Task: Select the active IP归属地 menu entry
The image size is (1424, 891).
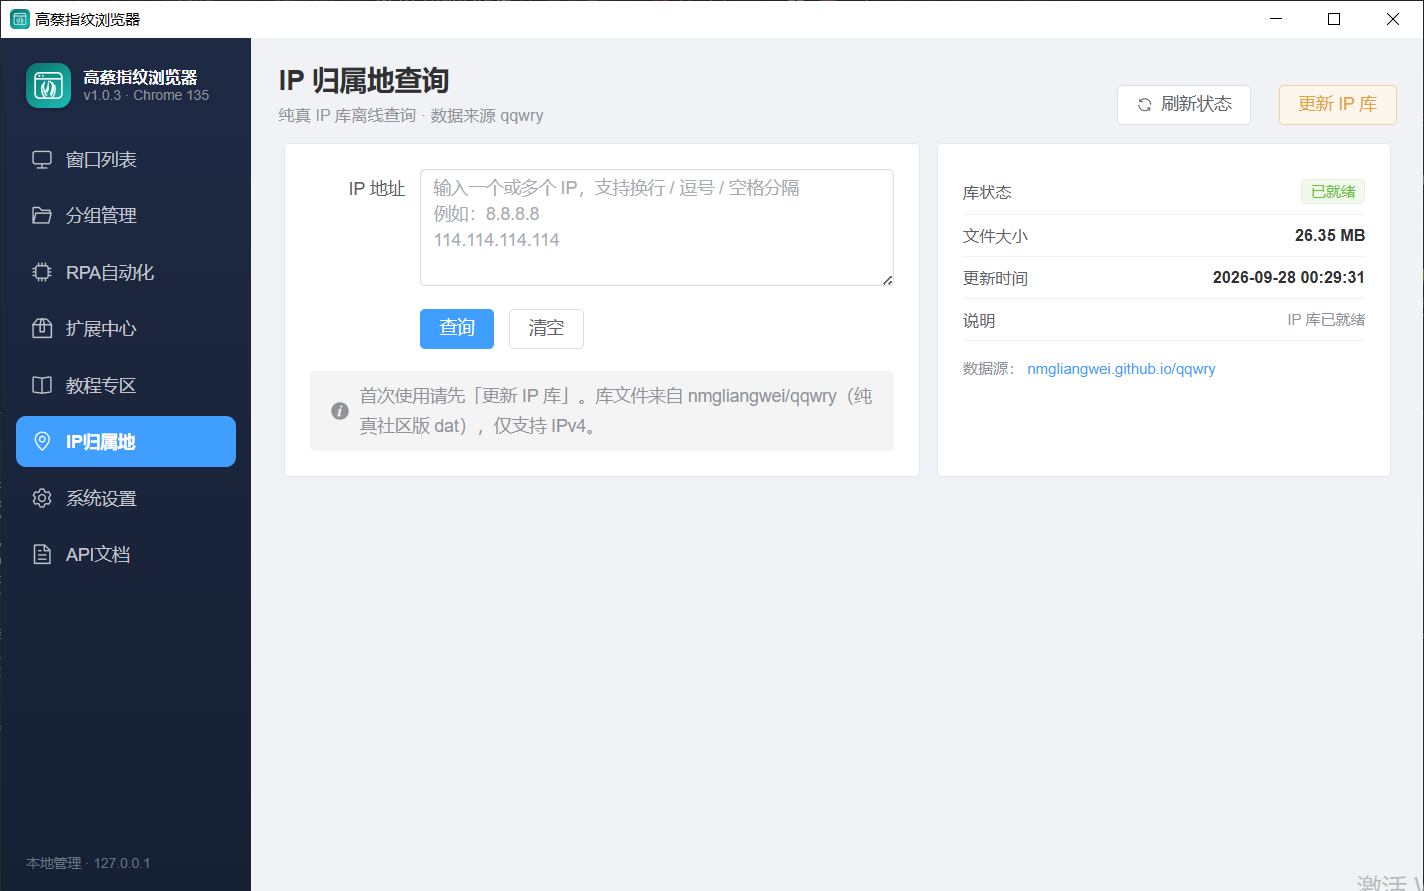Action: coord(126,441)
